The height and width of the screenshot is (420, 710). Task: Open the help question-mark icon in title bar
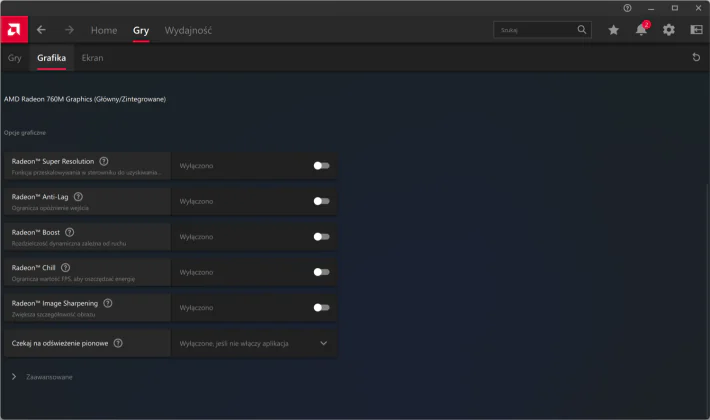pos(627,8)
